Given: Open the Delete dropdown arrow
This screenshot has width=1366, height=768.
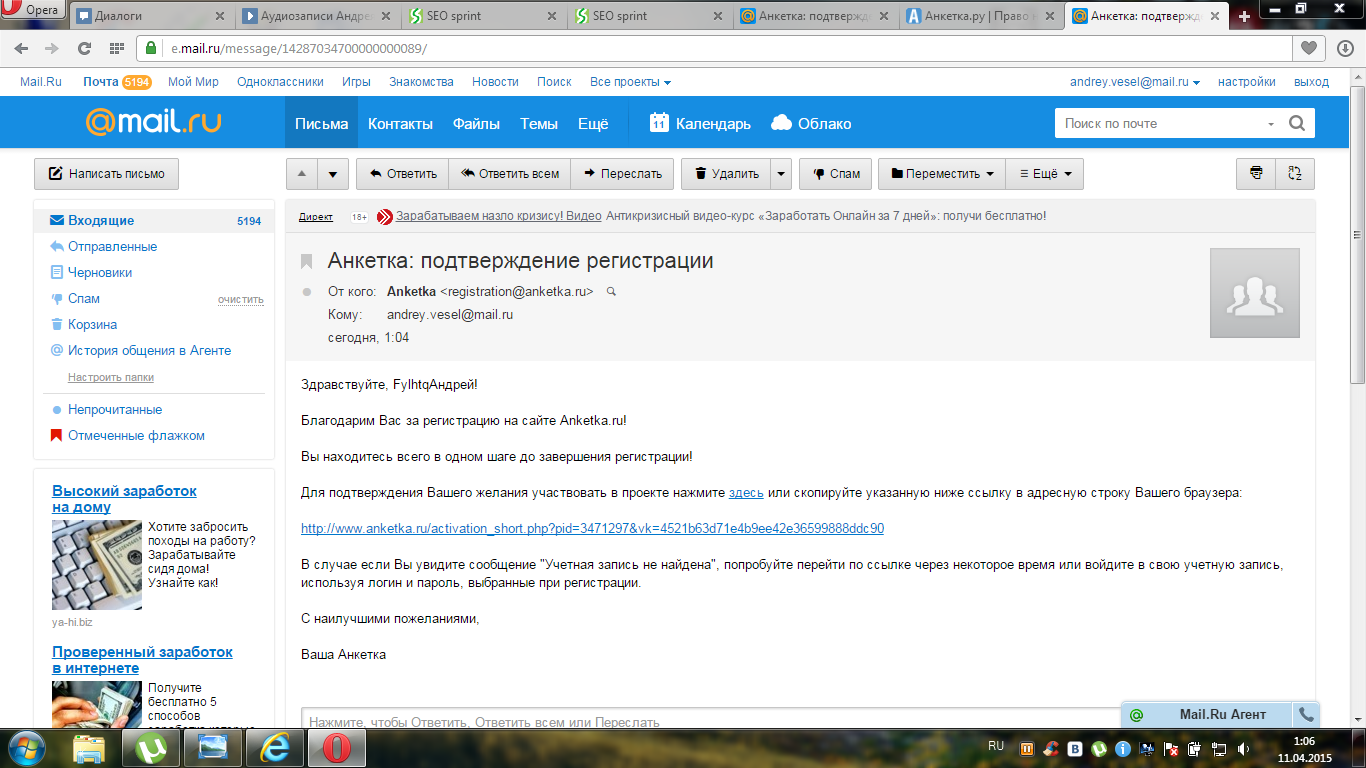Looking at the screenshot, I should 781,174.
